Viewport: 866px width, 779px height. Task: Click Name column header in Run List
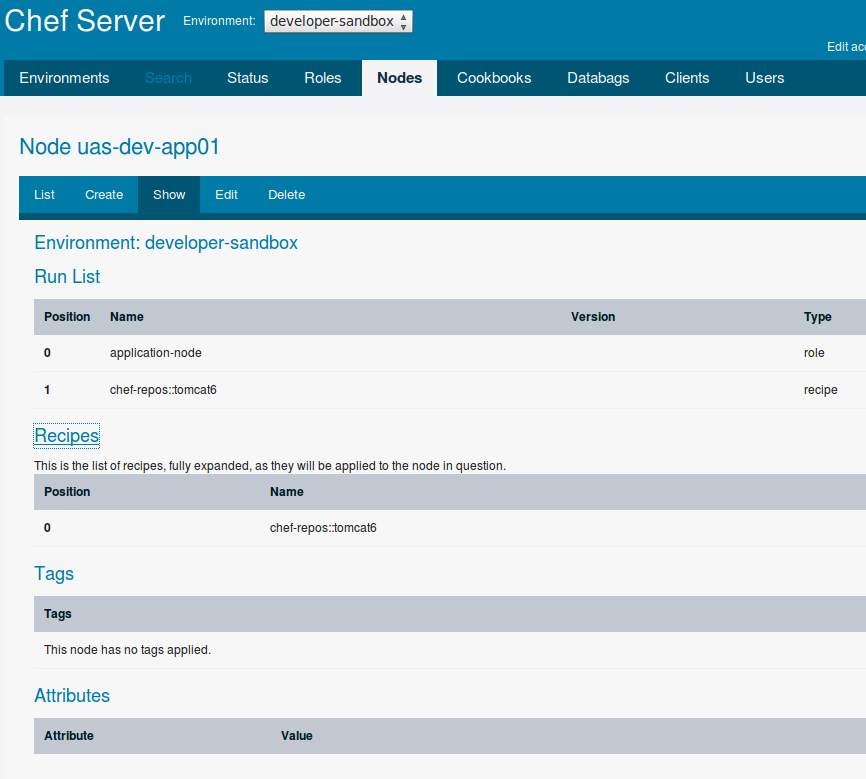[126, 317]
